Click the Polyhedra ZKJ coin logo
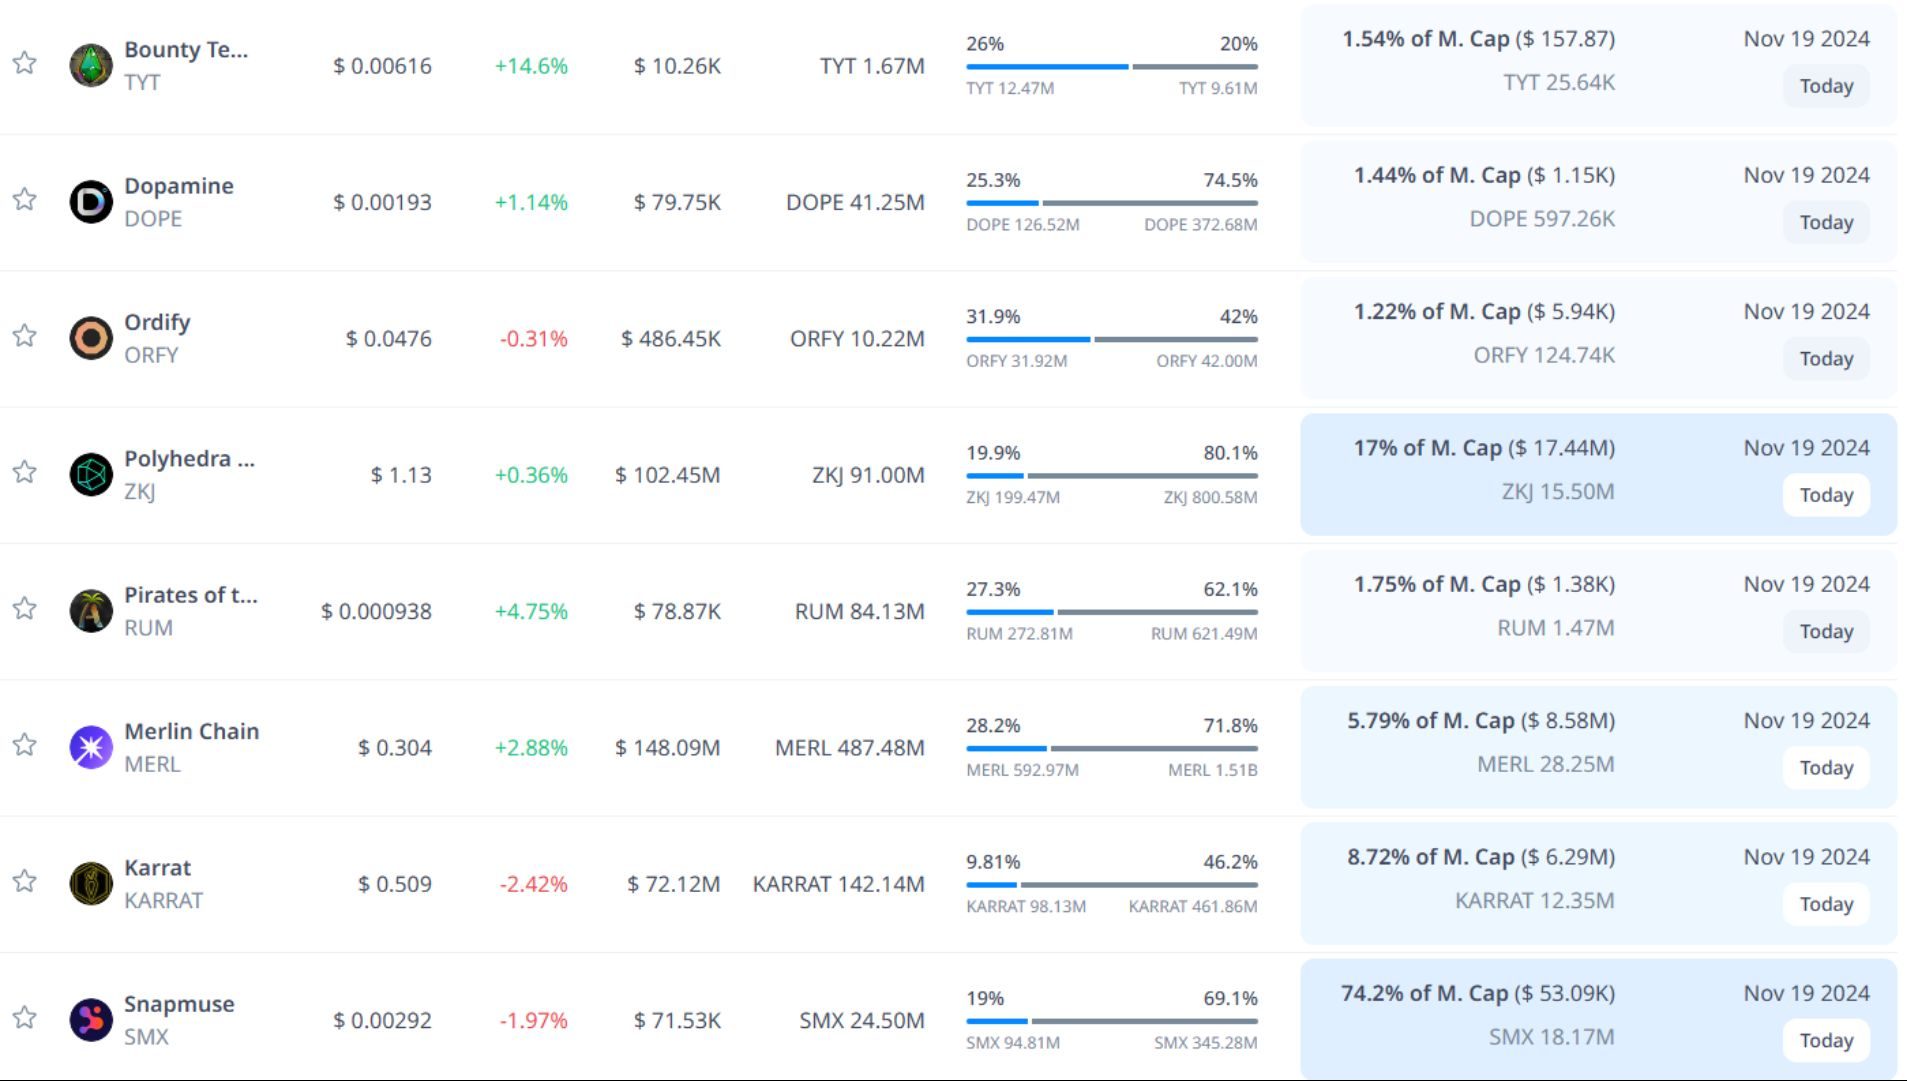 pos(91,475)
